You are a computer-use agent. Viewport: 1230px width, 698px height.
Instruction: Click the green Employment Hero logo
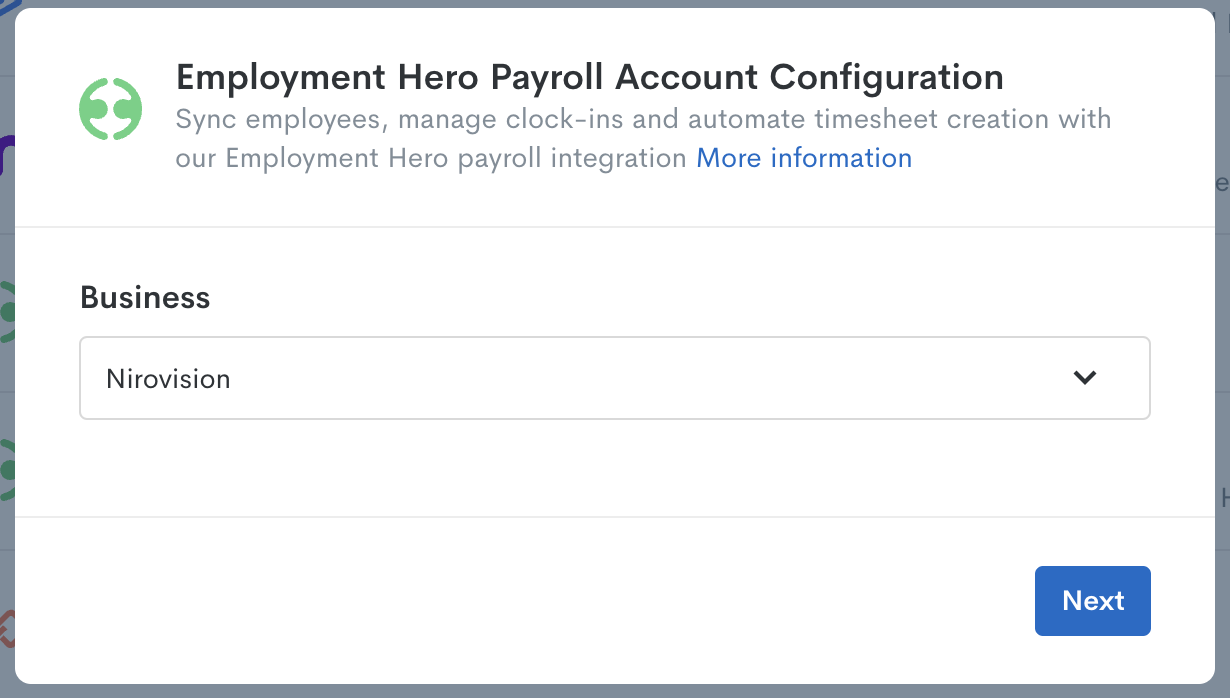pyautogui.click(x=111, y=108)
